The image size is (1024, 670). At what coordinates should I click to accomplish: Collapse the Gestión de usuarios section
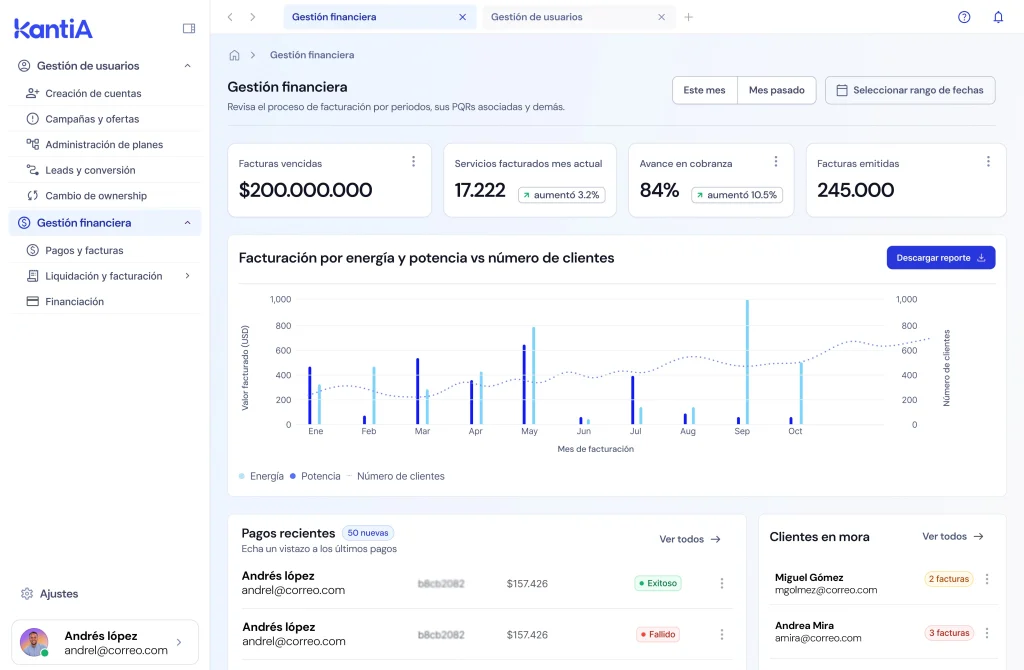[187, 66]
